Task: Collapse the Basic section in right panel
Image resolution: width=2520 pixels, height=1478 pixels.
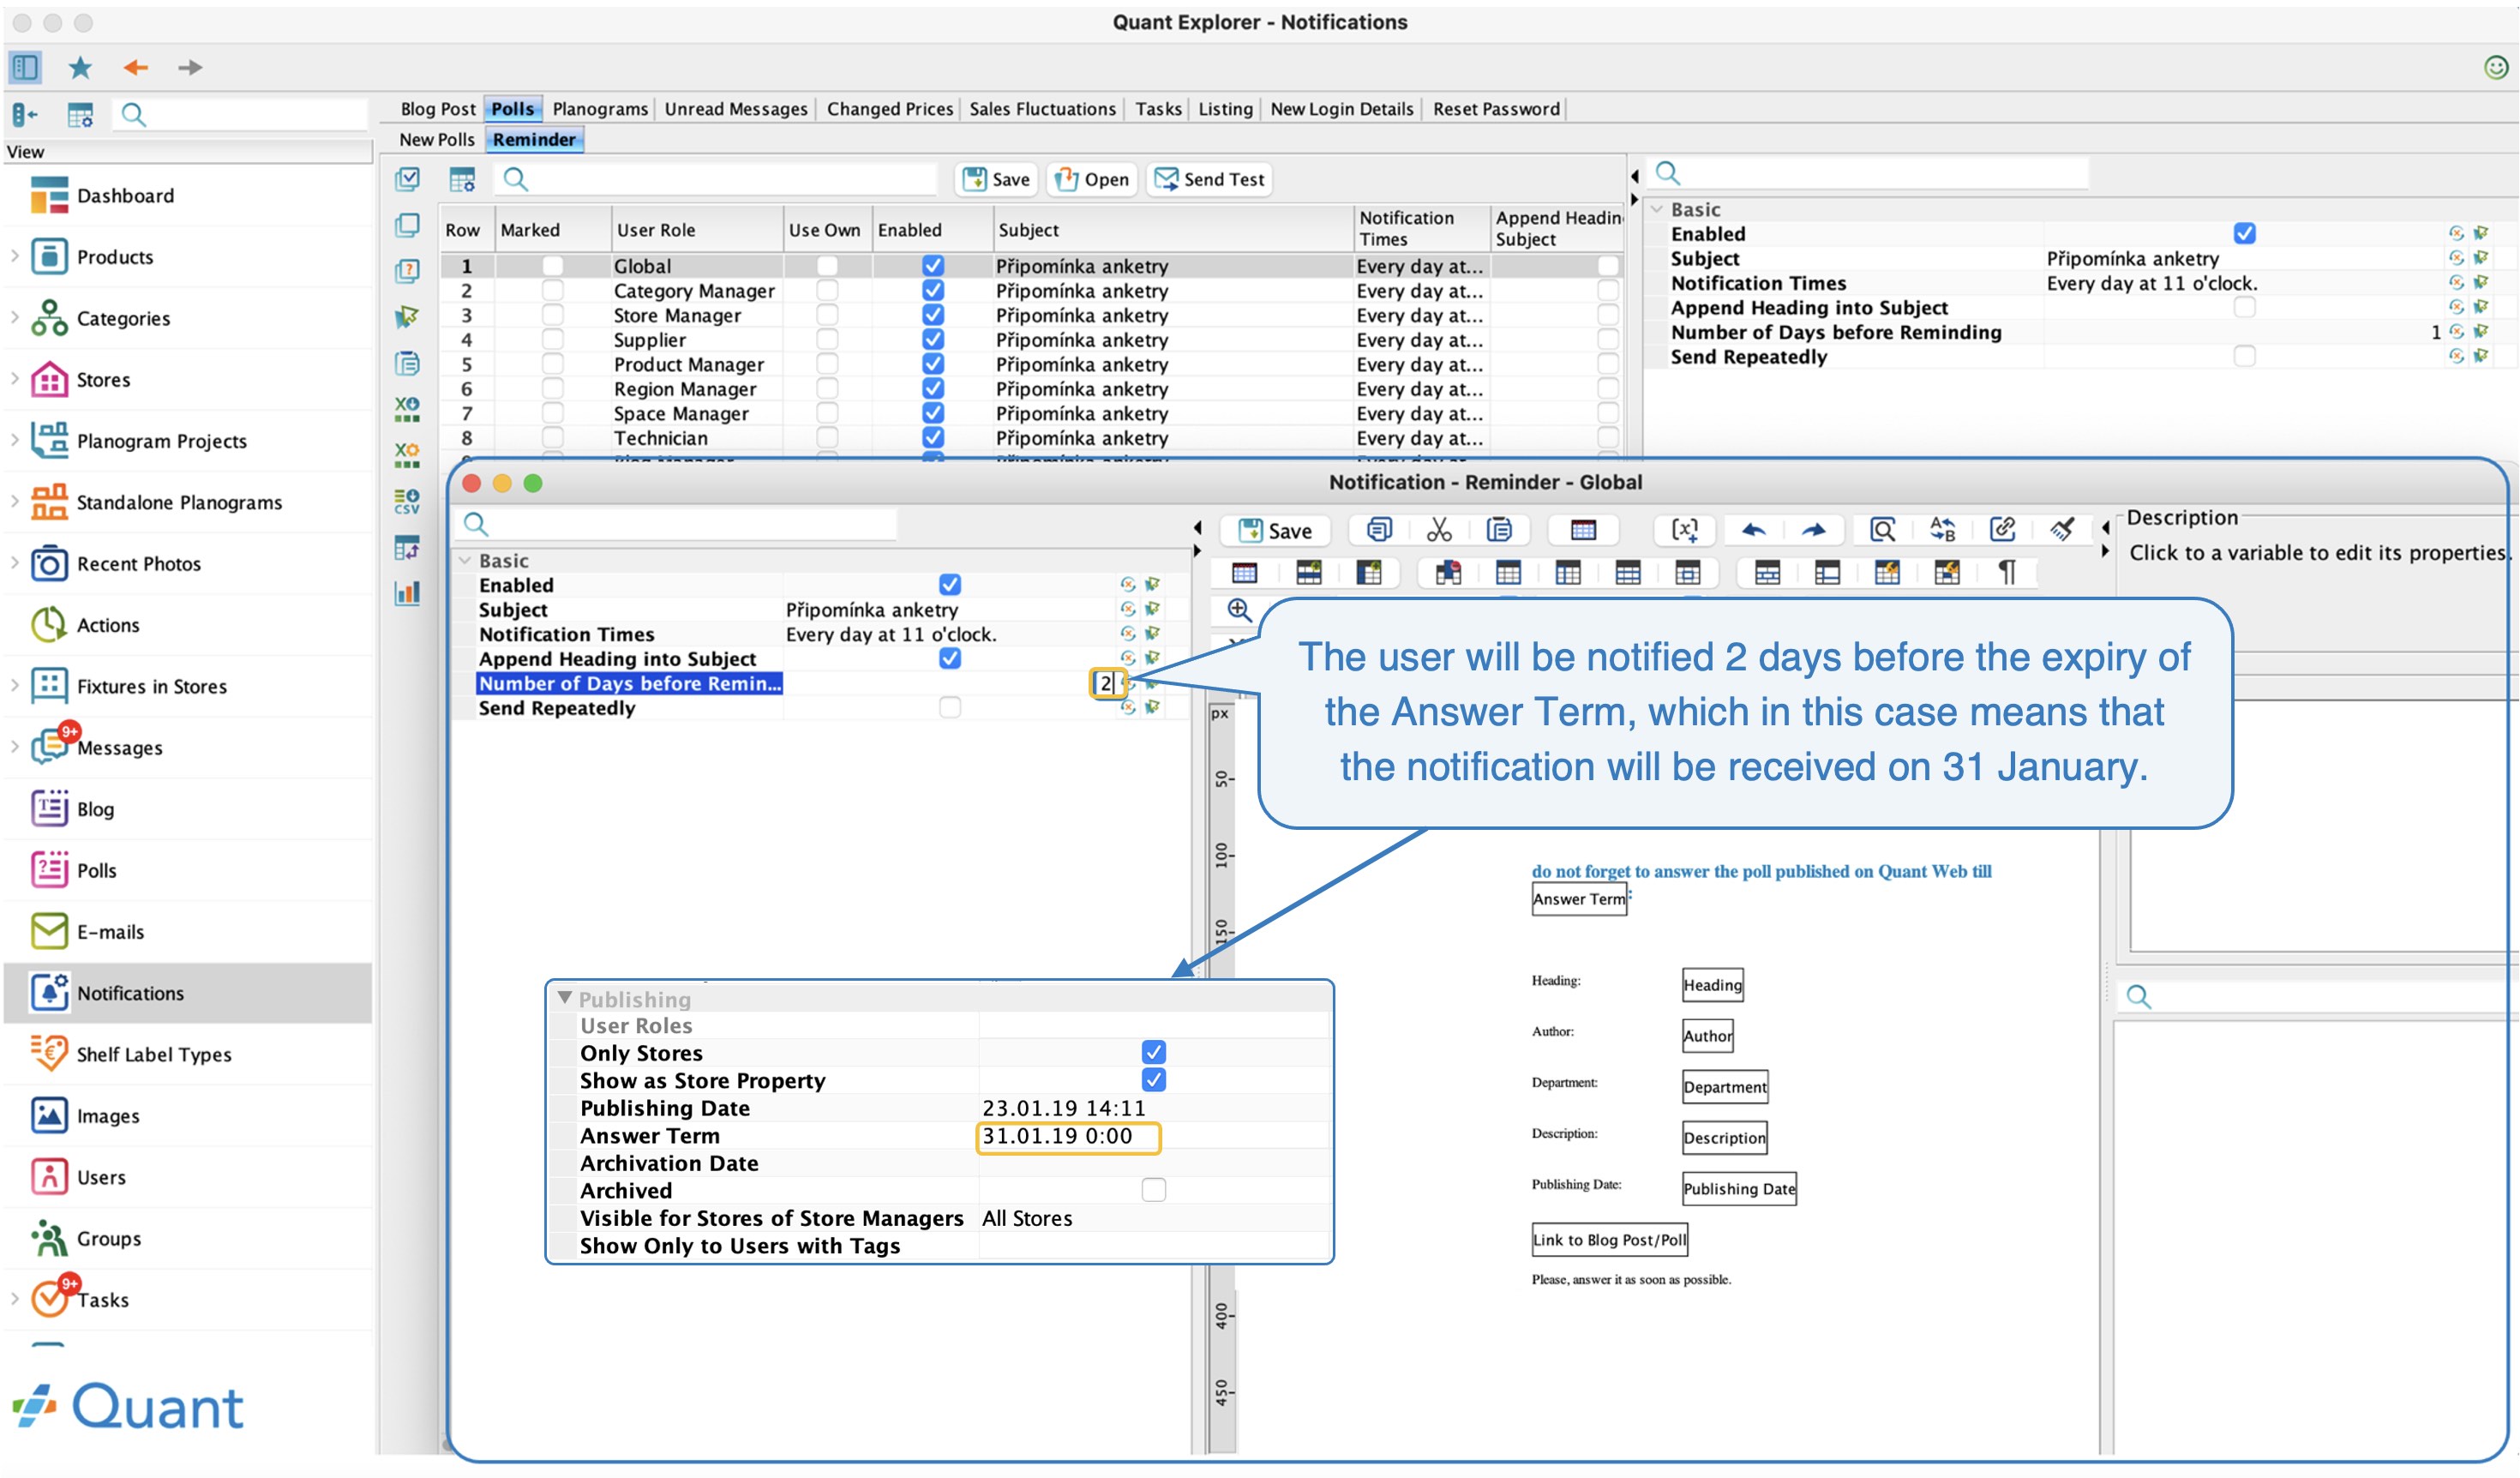Action: tap(1656, 209)
